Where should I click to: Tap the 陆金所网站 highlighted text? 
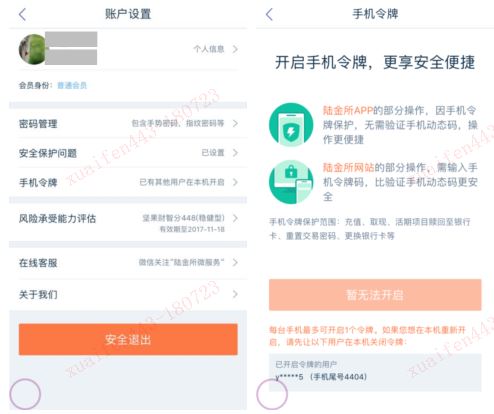(x=348, y=167)
